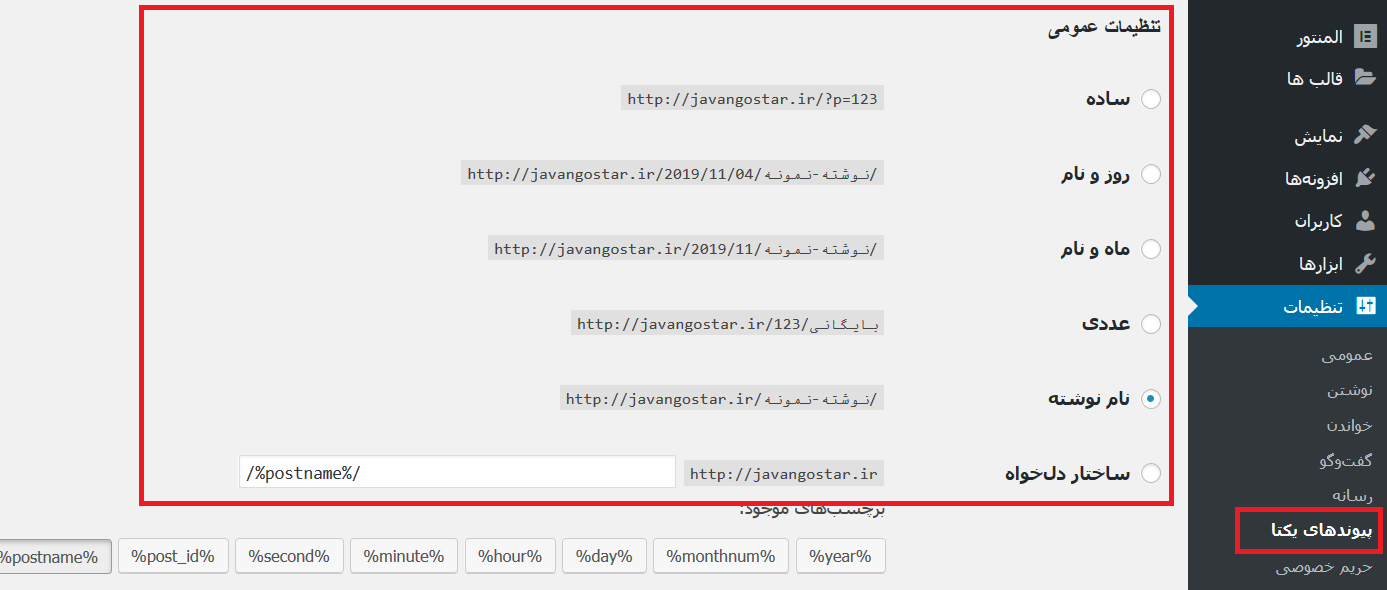1387x590 pixels.
Task: Click the %monthnum% tag button
Action: 720,557
